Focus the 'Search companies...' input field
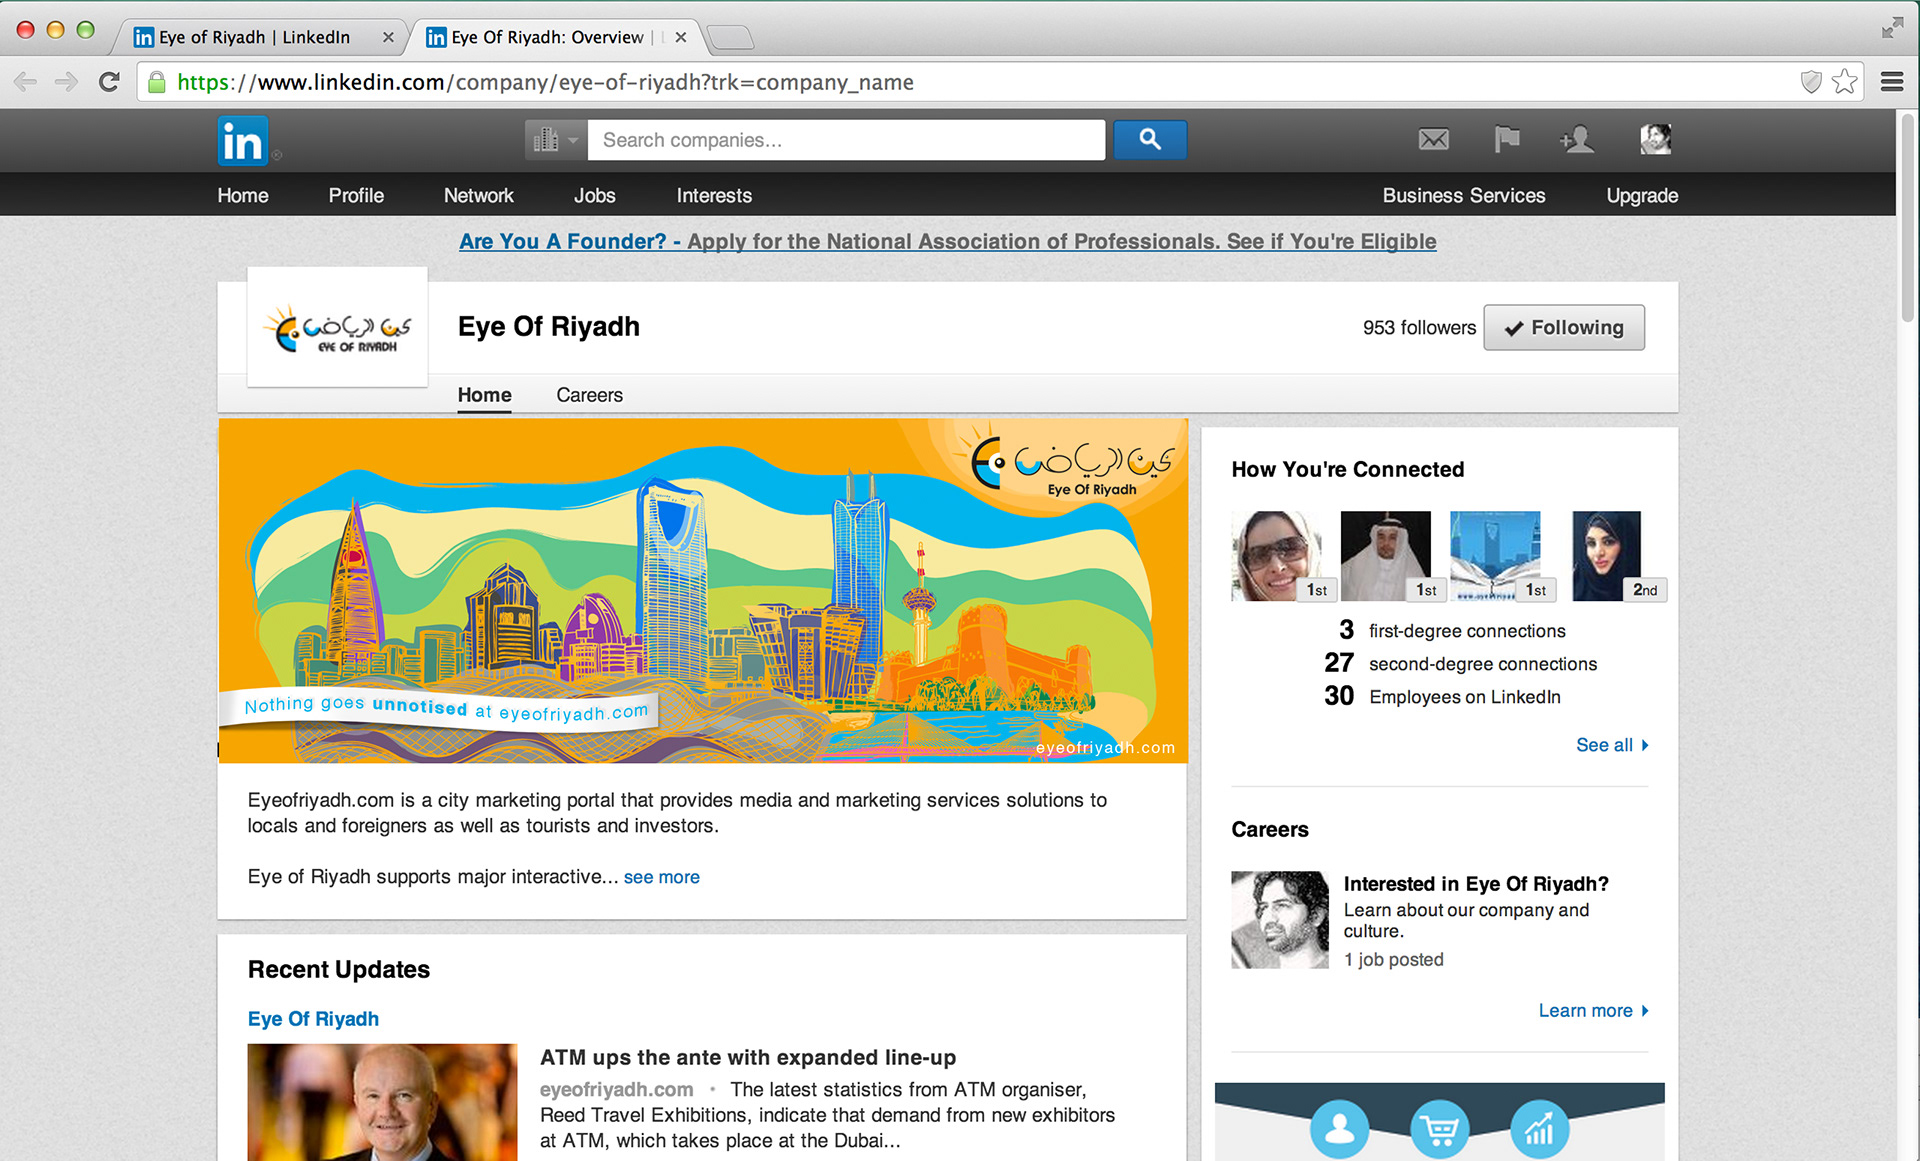1920x1161 pixels. click(846, 140)
